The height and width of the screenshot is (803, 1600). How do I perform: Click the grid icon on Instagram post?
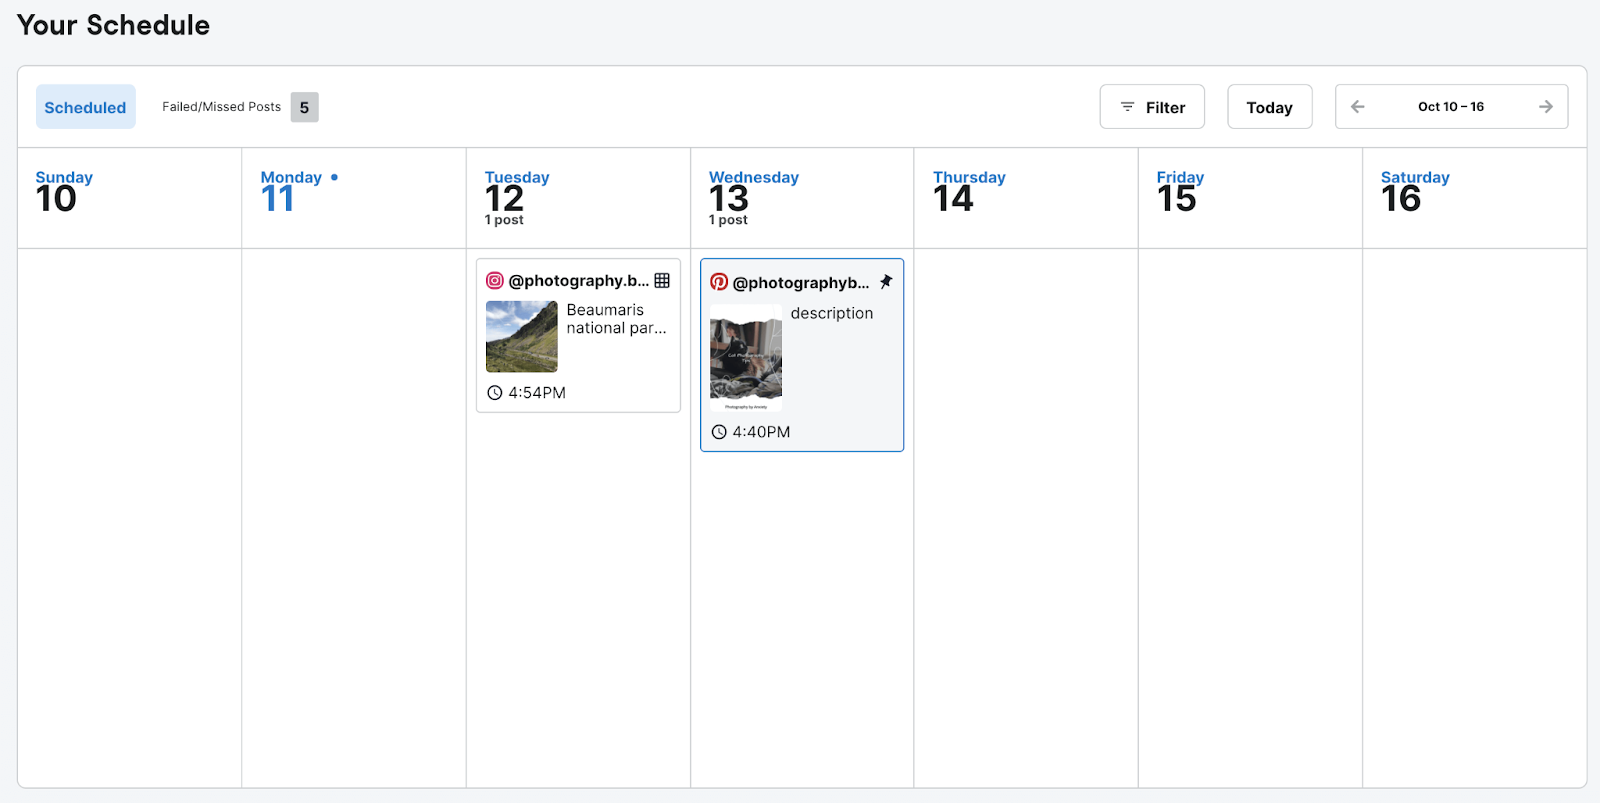point(662,281)
